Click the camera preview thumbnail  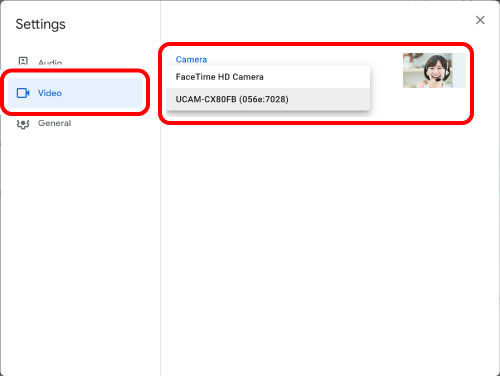[x=434, y=70]
